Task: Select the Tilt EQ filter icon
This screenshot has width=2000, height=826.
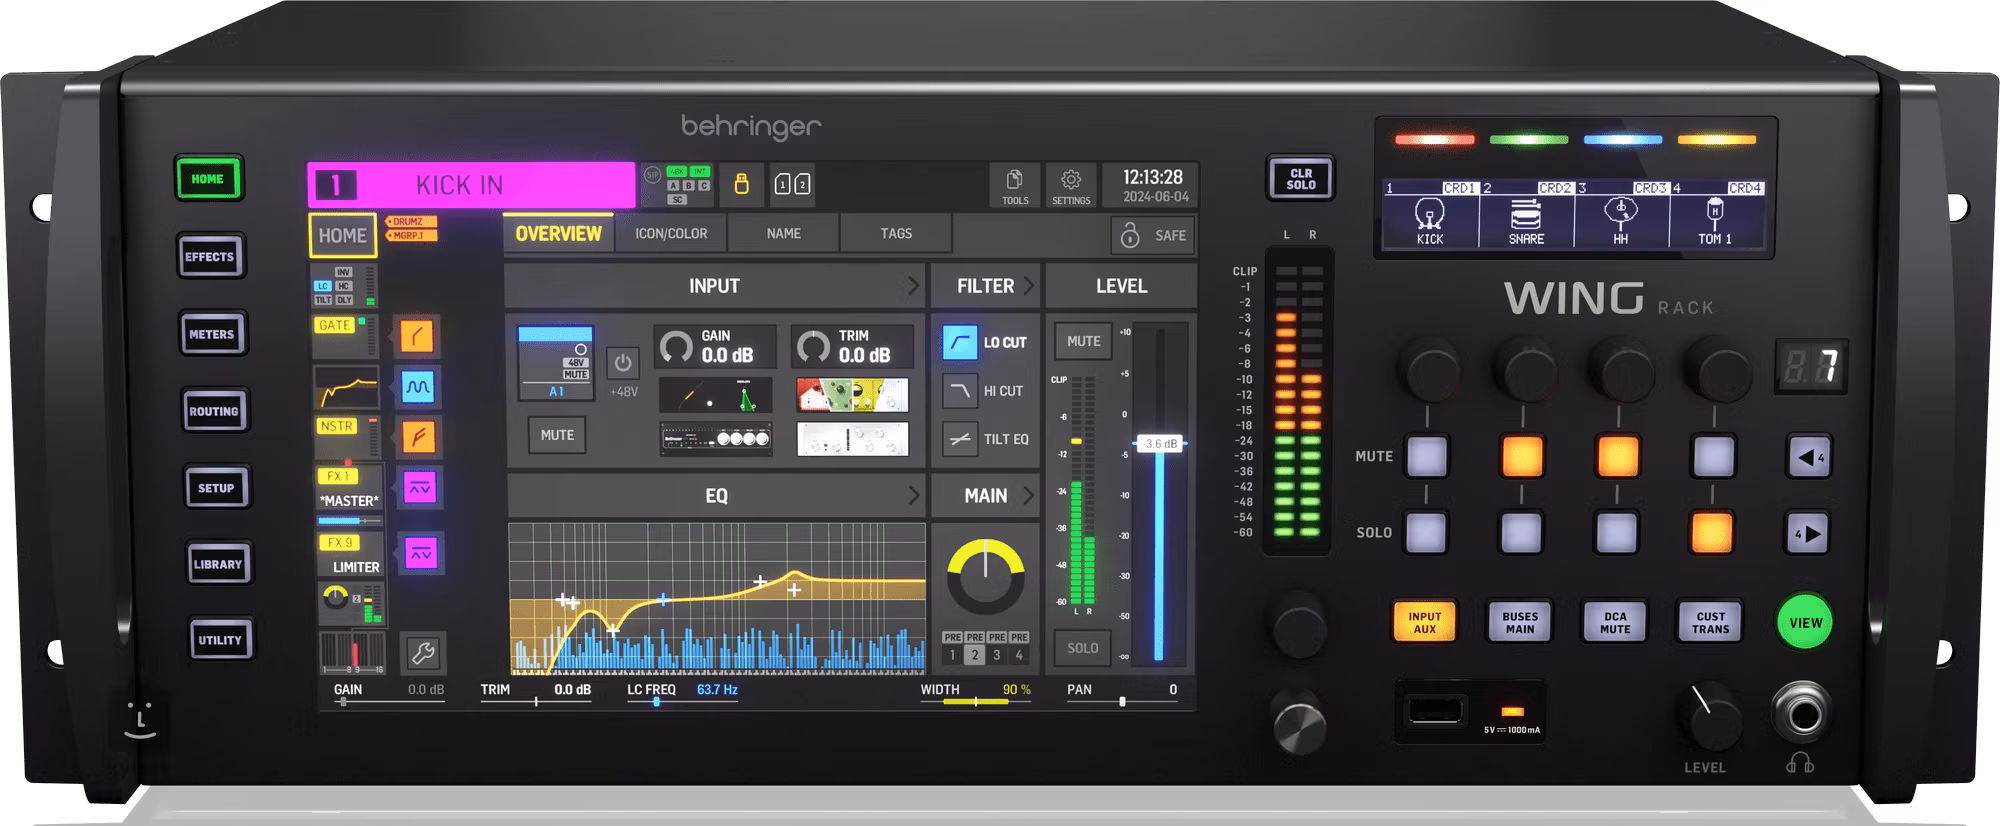Action: click(960, 439)
